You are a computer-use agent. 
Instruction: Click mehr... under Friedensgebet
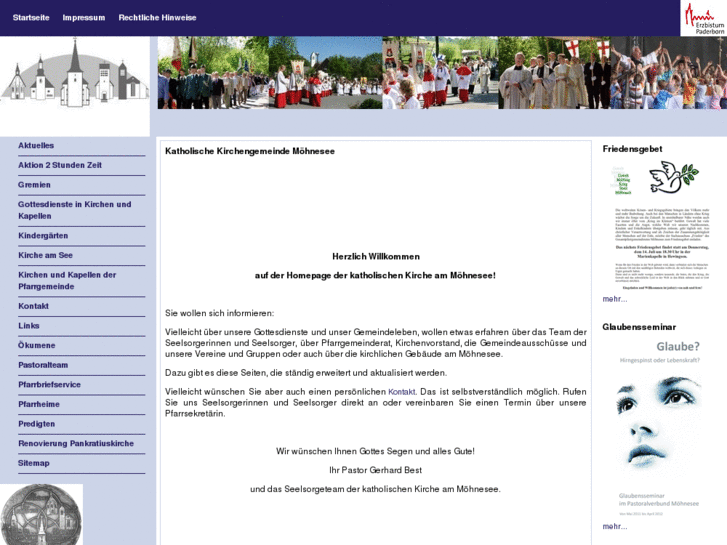(x=615, y=299)
